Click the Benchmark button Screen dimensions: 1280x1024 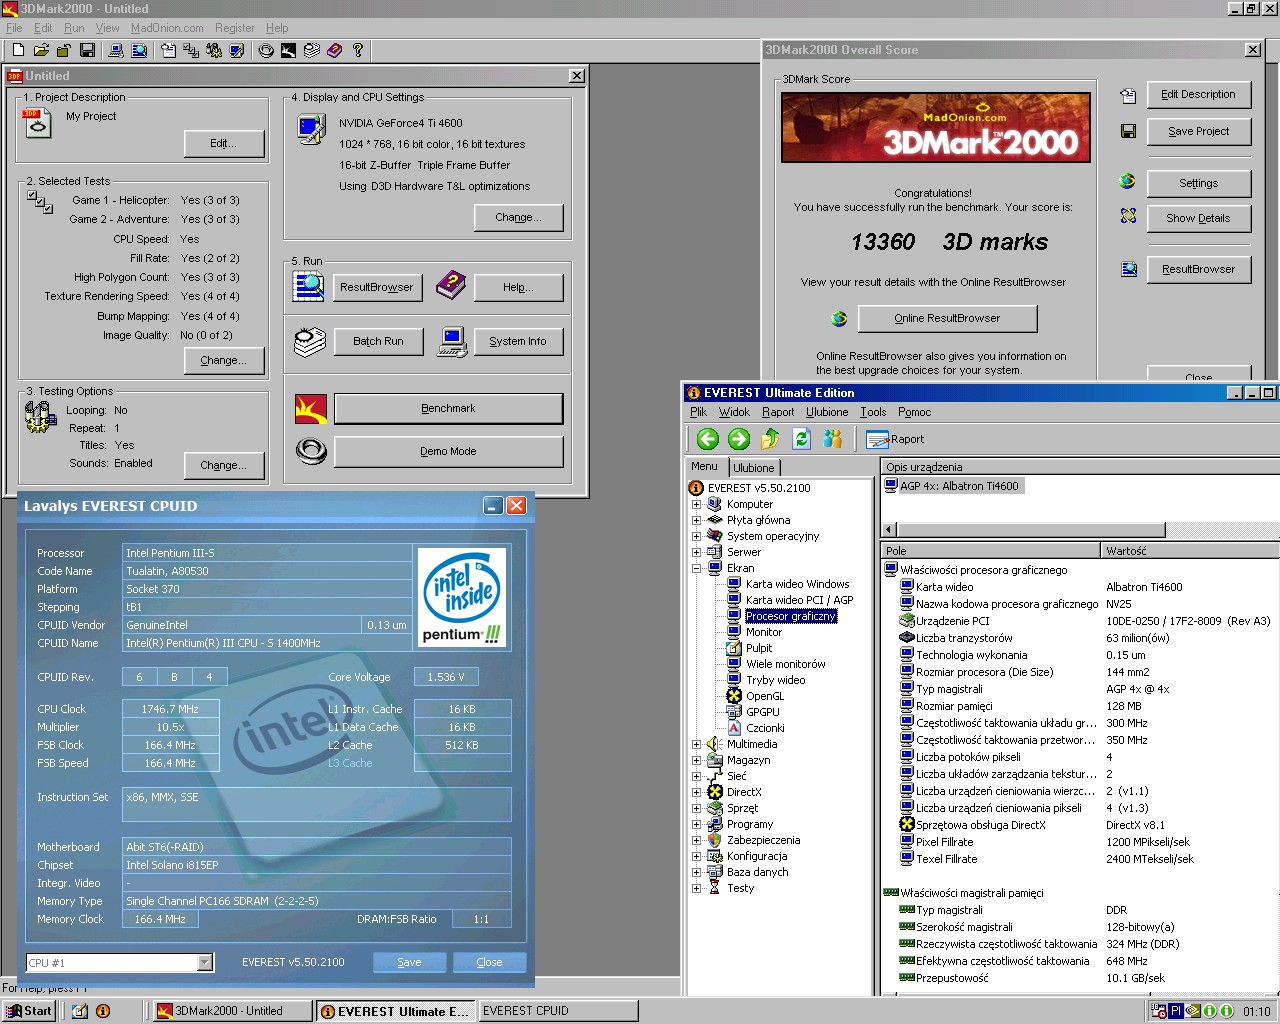pyautogui.click(x=448, y=408)
